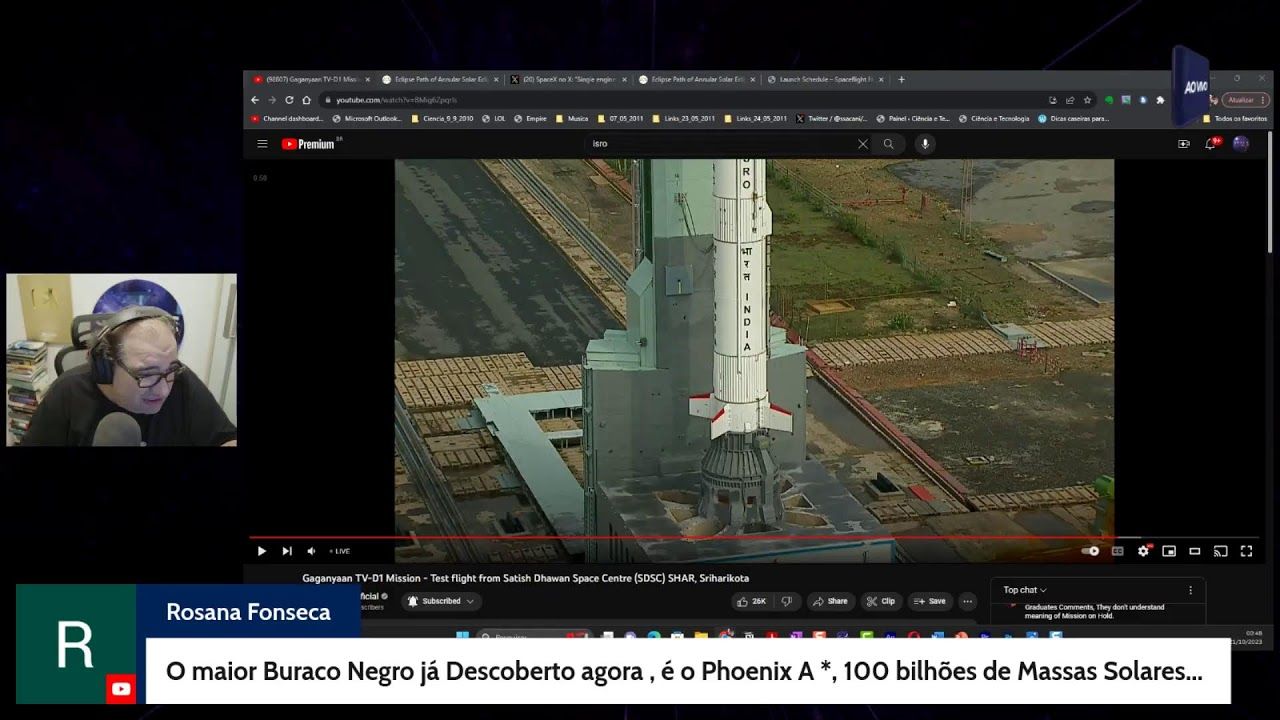Select the Chat menu three-dot icon
Image resolution: width=1280 pixels, height=720 pixels.
click(x=1189, y=590)
